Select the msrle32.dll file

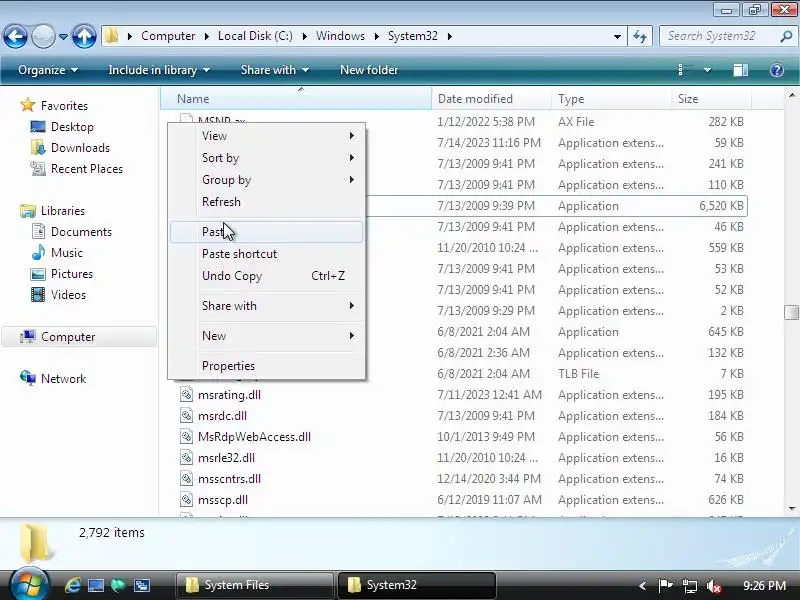(226, 458)
